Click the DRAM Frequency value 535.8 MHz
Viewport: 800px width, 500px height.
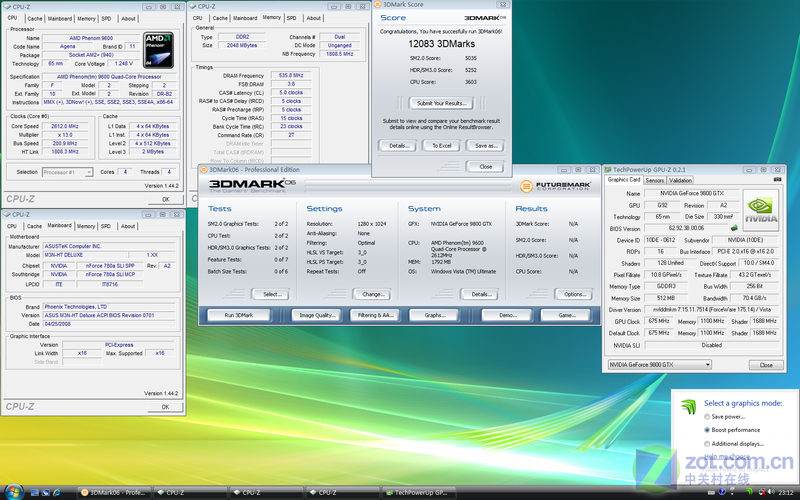pos(291,76)
